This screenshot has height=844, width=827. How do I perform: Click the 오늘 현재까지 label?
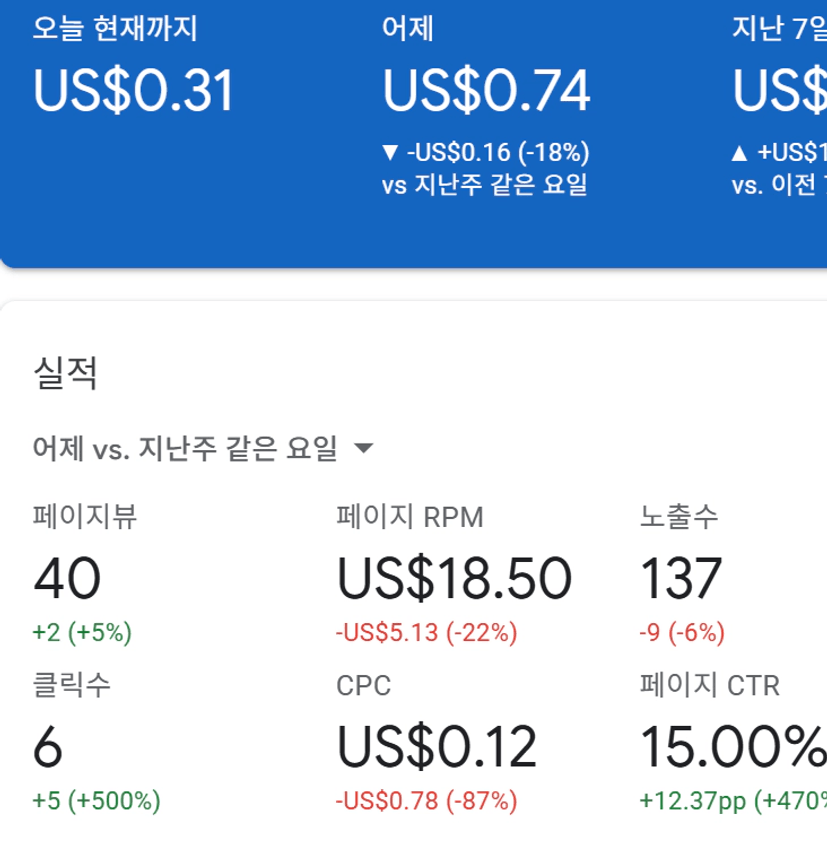[x=115, y=29]
